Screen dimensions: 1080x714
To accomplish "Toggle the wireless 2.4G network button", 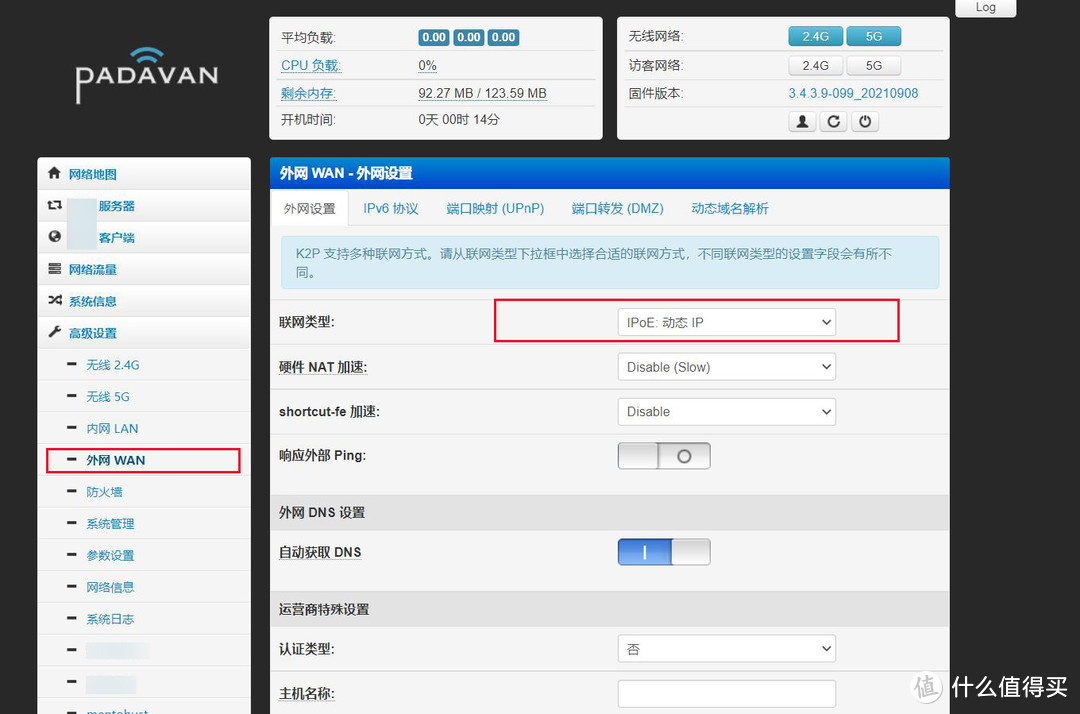I will (816, 36).
